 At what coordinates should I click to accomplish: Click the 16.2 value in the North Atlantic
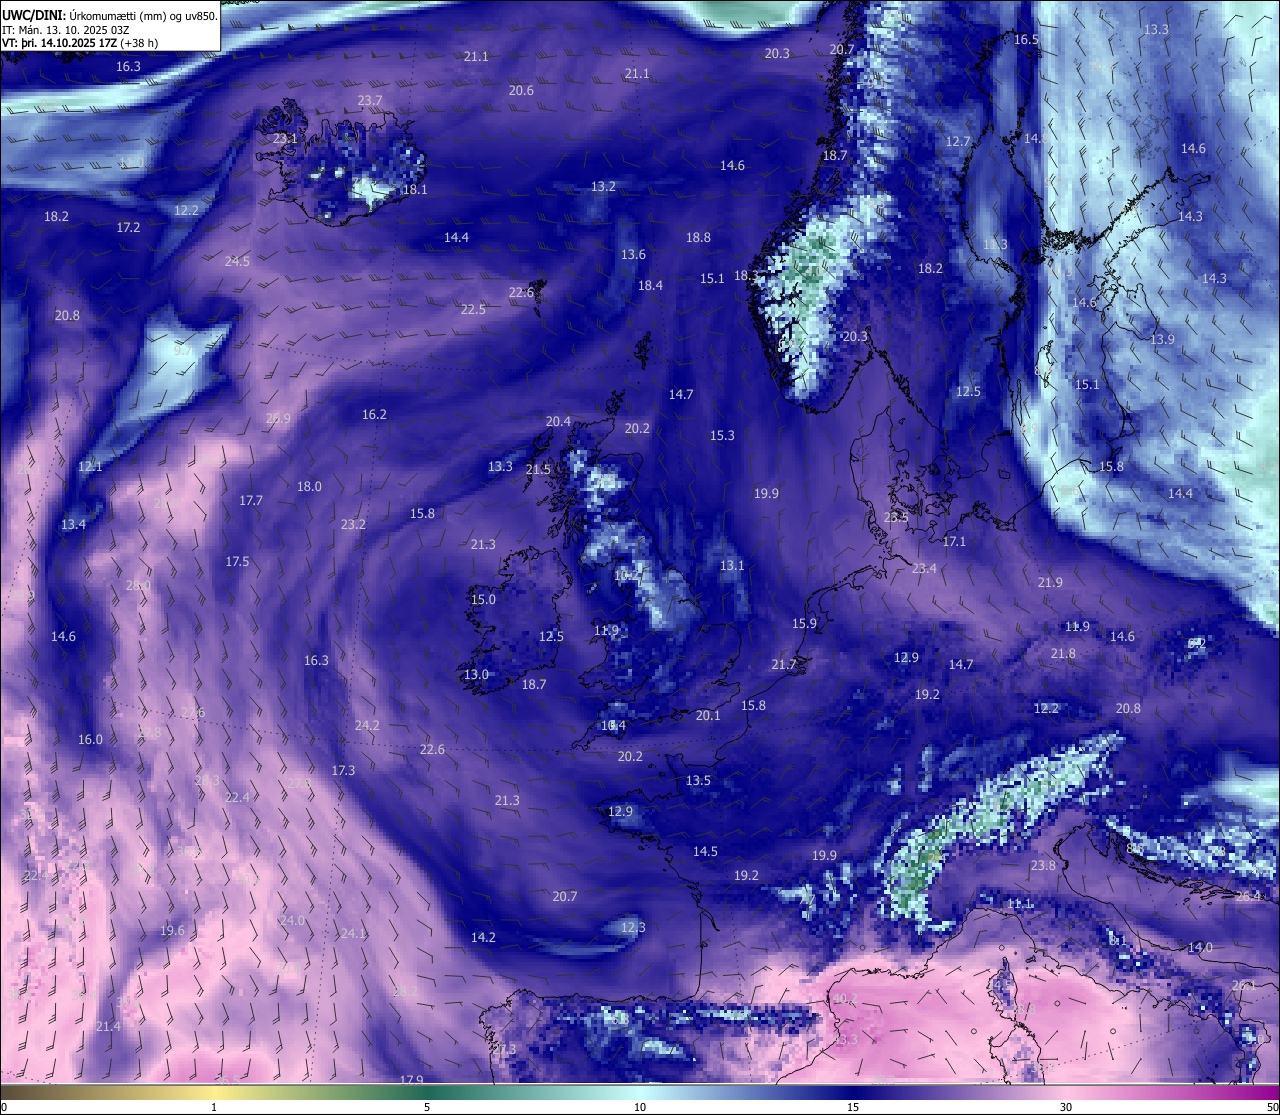(374, 414)
